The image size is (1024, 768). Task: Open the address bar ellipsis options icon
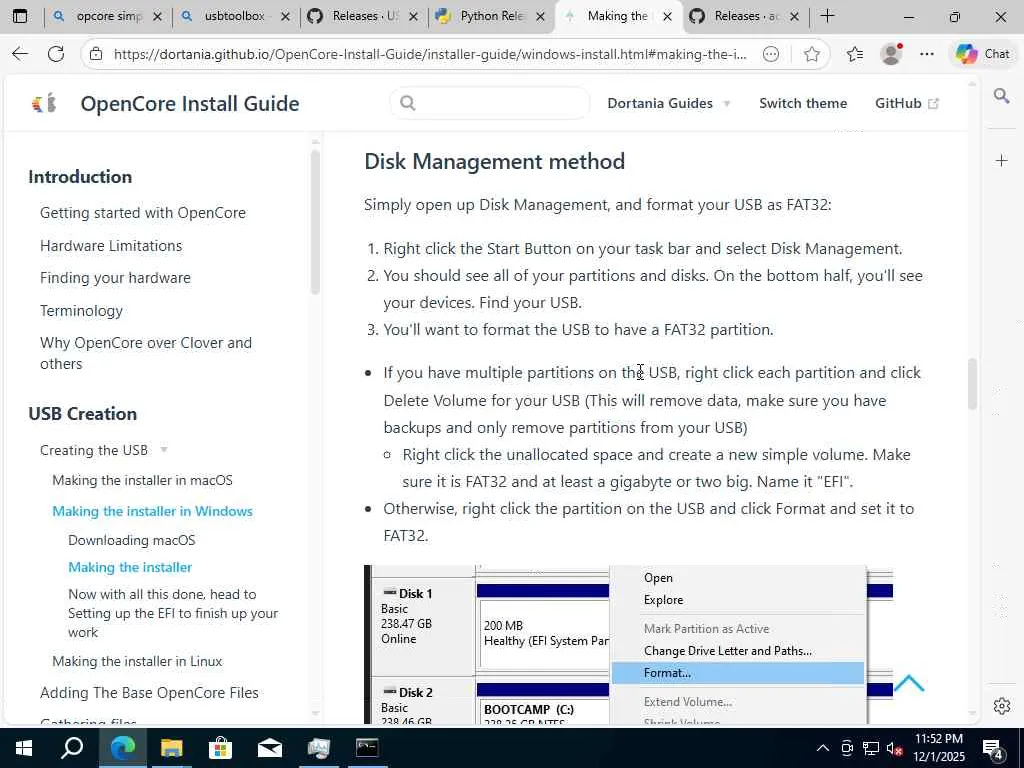tap(771, 54)
